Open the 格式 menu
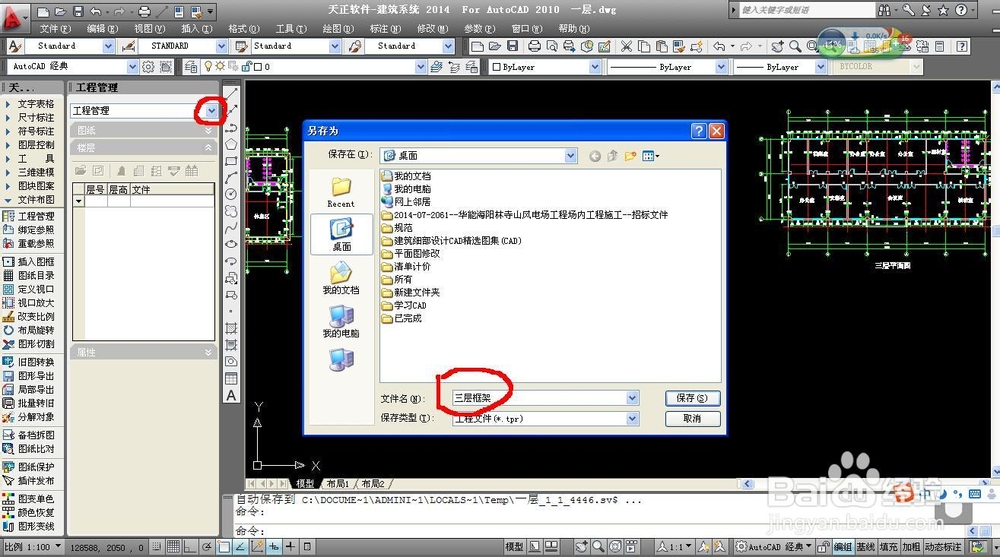Screen dimensions: 1000x557 pyautogui.click(x=243, y=29)
